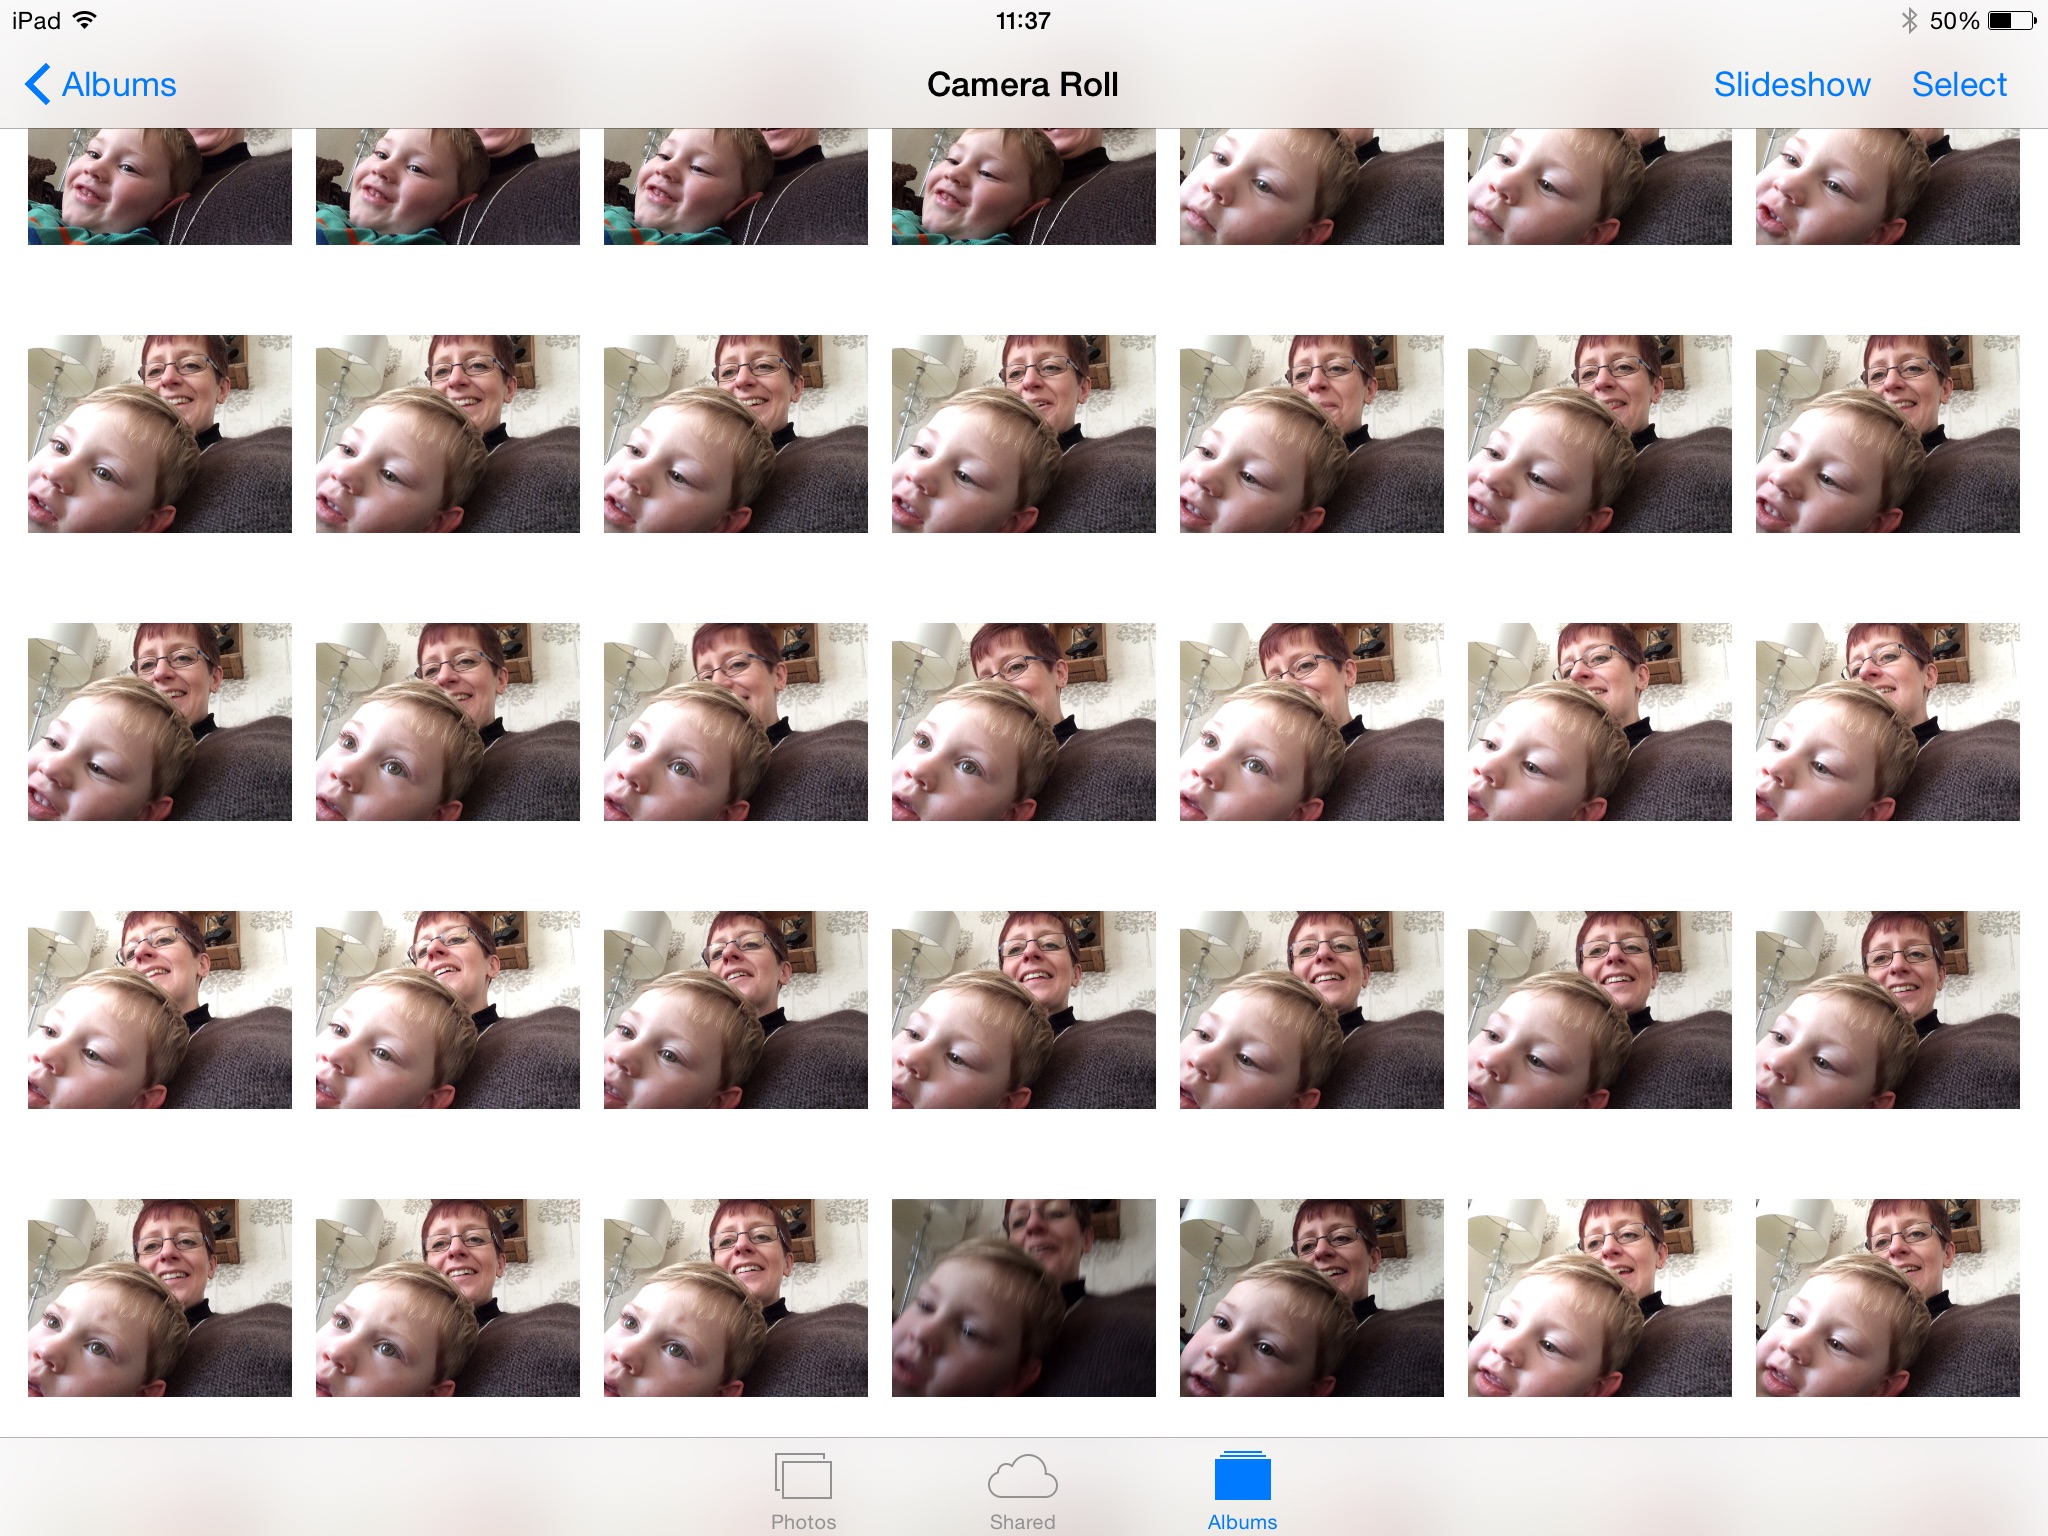Open the Photos tab icon

point(802,1476)
